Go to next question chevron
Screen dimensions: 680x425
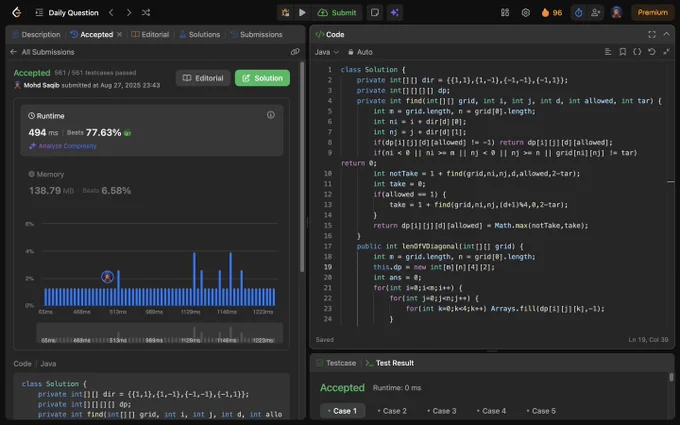(x=128, y=13)
